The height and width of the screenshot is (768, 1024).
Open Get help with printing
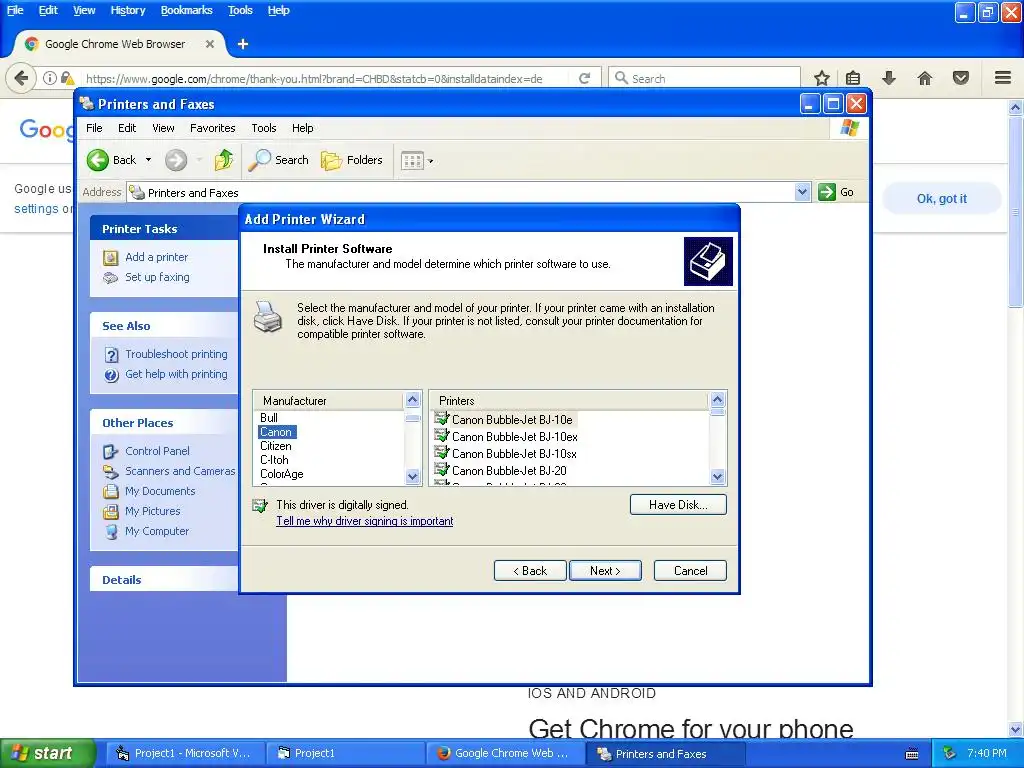click(176, 374)
